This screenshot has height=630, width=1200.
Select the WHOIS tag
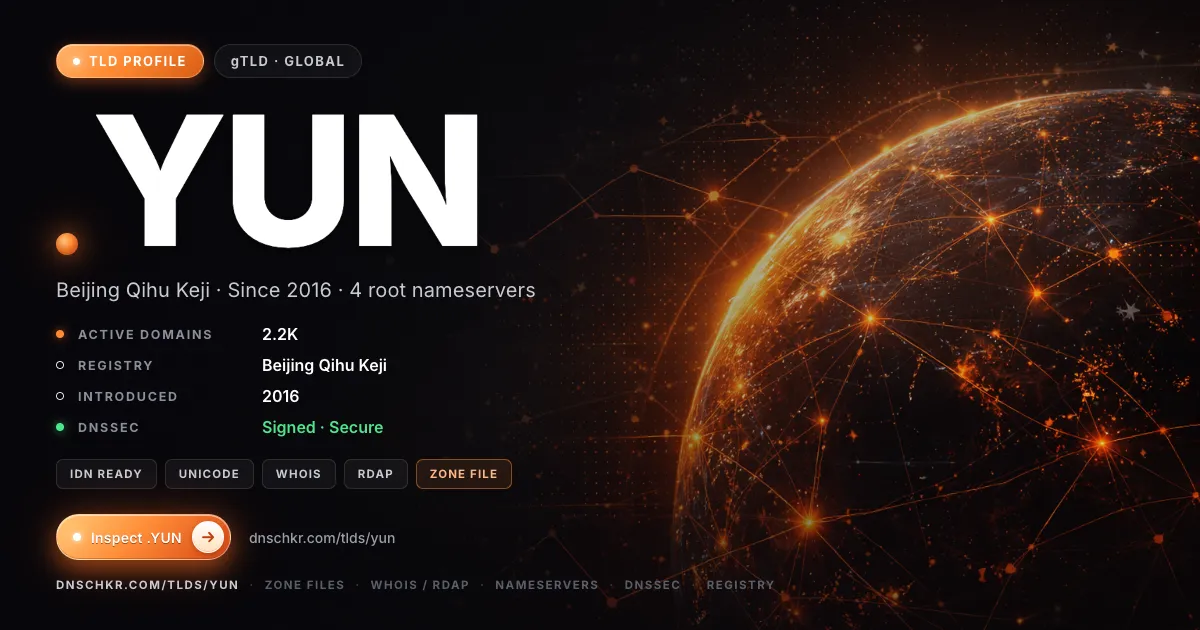click(x=299, y=474)
